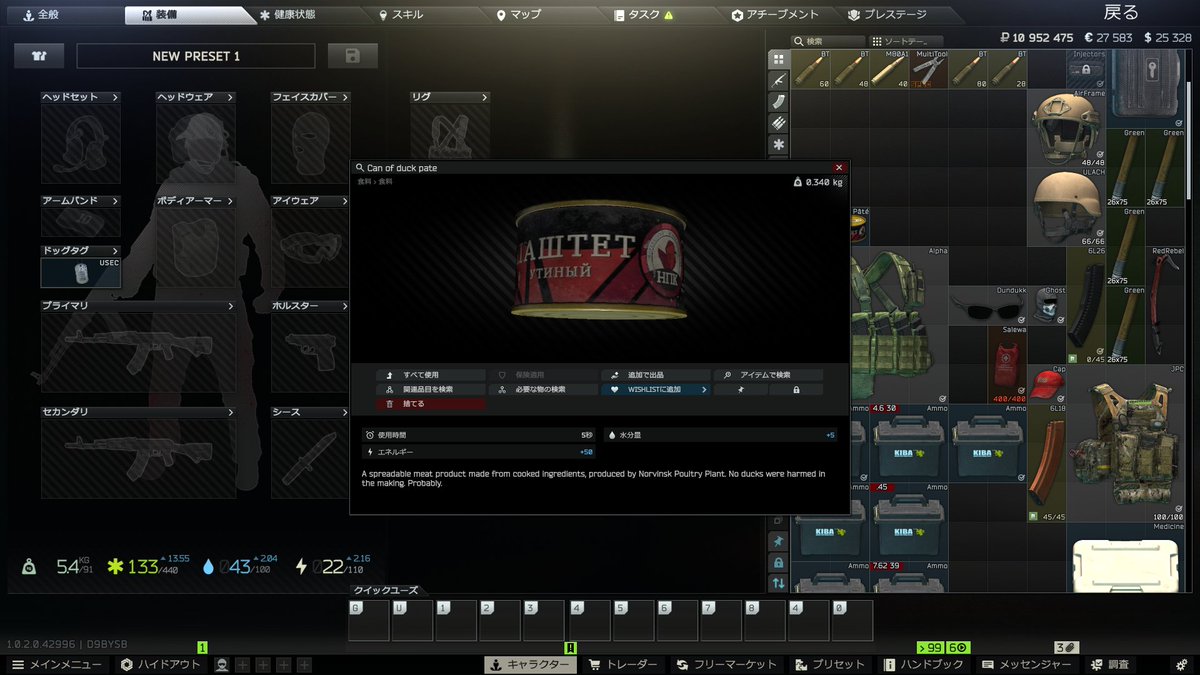Switch to the プレステージ tab
Viewport: 1200px width, 675px height.
click(887, 15)
